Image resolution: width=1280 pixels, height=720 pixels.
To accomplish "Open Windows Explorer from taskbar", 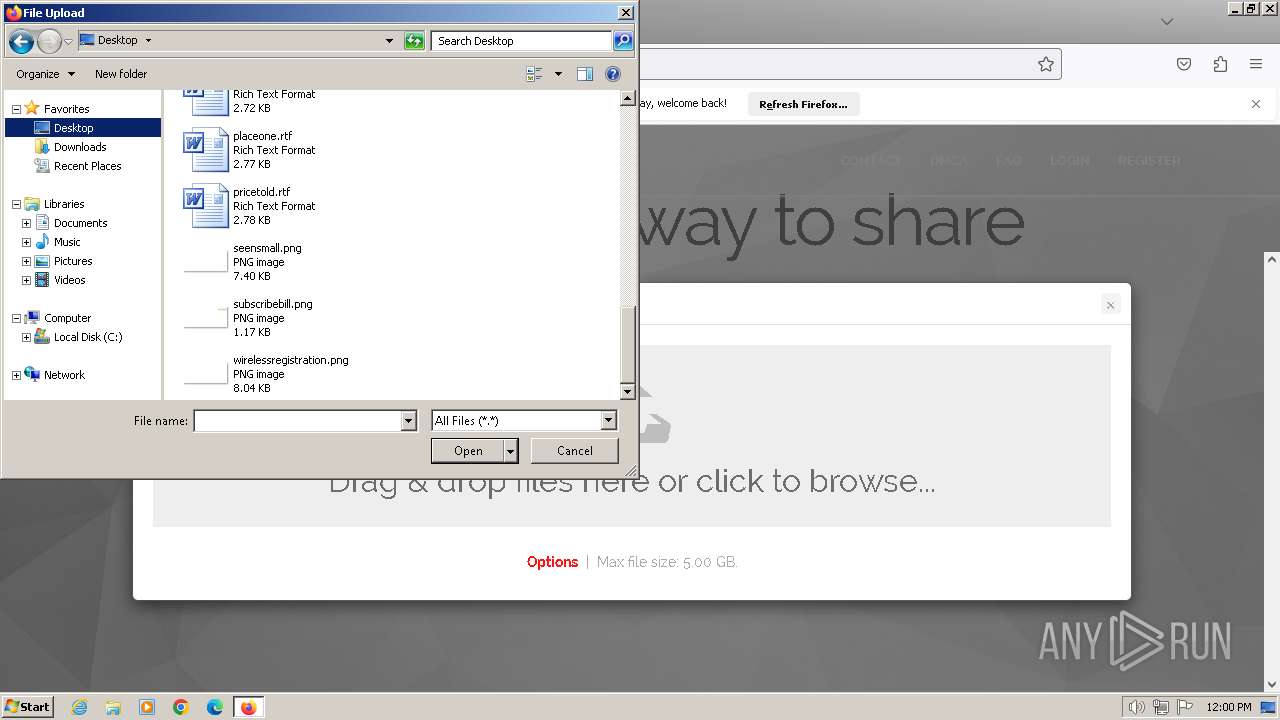I will coord(113,707).
